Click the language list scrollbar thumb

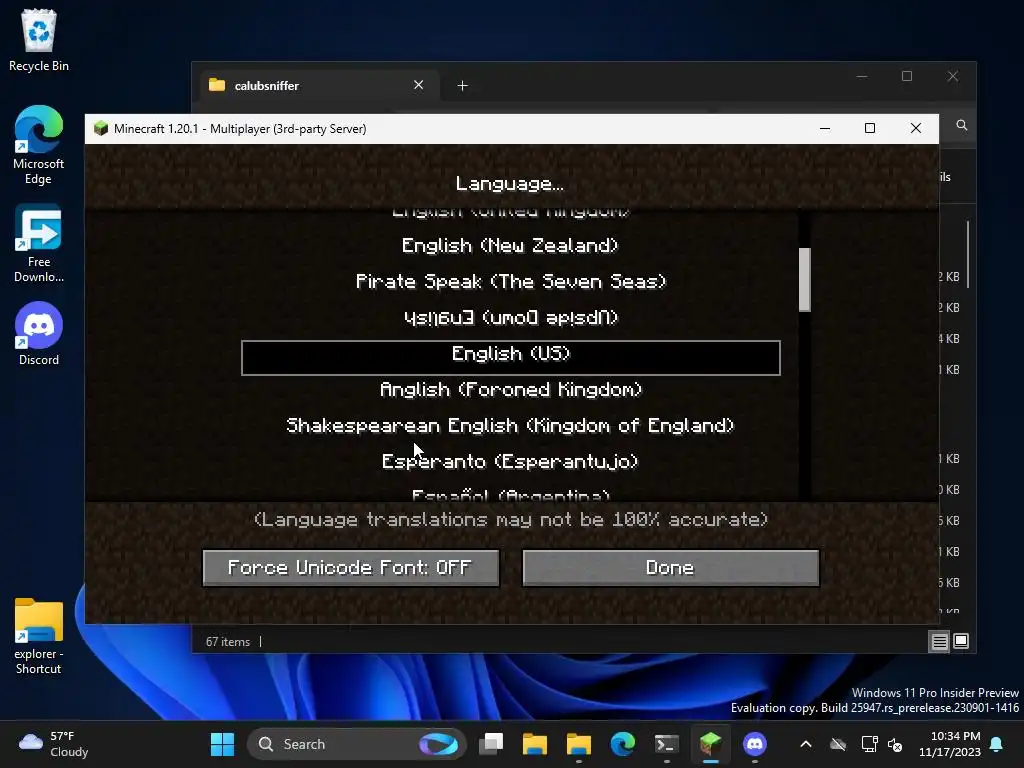point(805,280)
